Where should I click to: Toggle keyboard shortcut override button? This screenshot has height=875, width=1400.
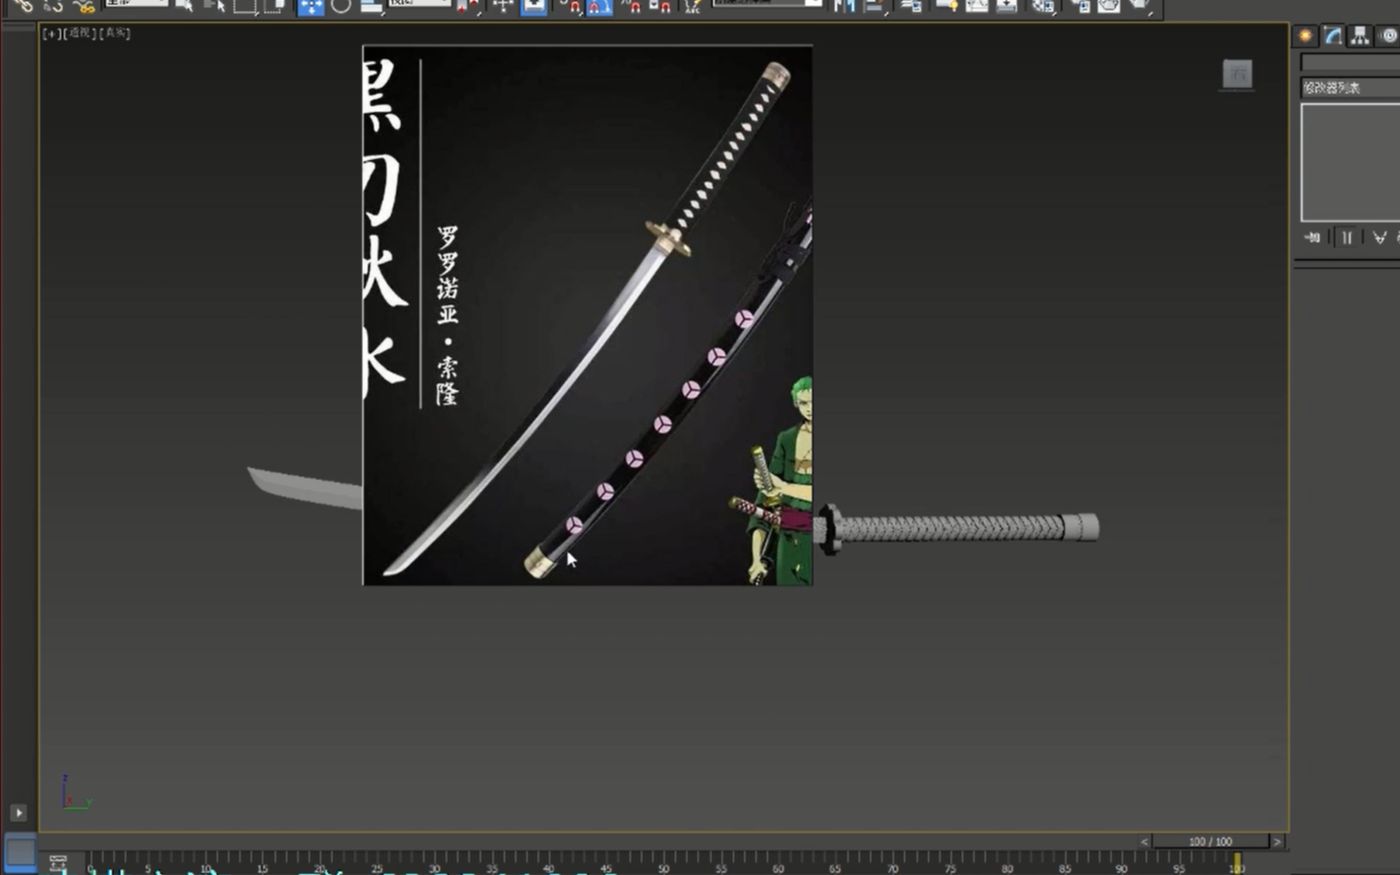533,6
